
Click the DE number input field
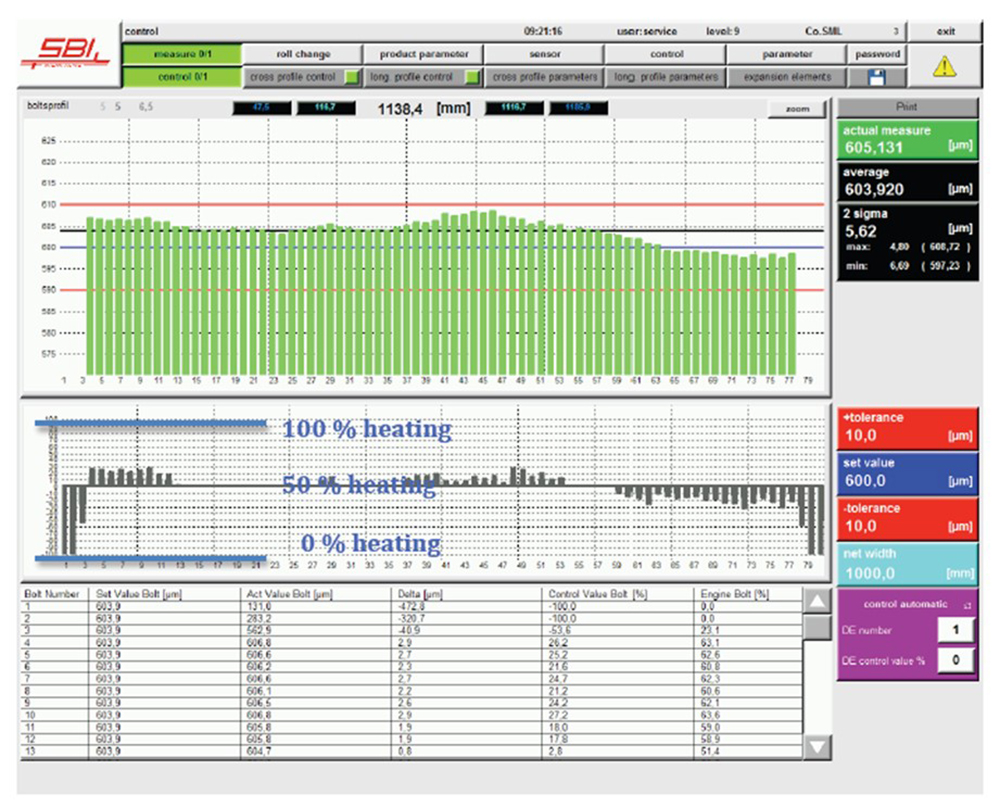[955, 630]
